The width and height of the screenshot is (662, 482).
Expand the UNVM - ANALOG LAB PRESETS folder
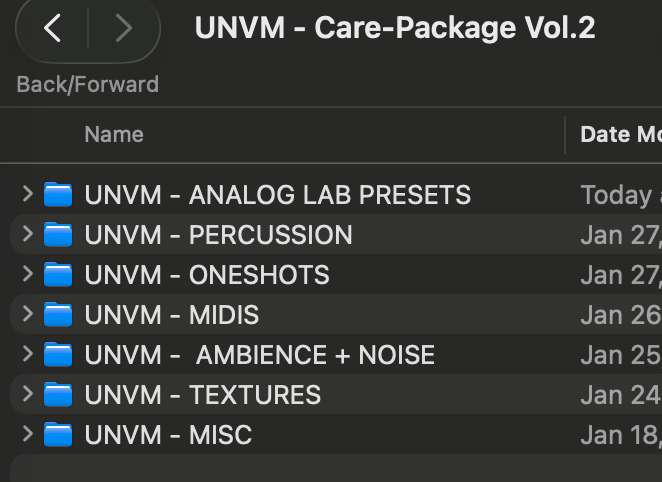[28, 194]
